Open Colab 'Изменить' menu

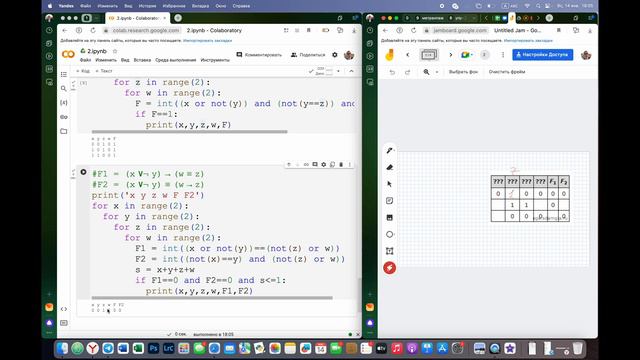[106, 60]
